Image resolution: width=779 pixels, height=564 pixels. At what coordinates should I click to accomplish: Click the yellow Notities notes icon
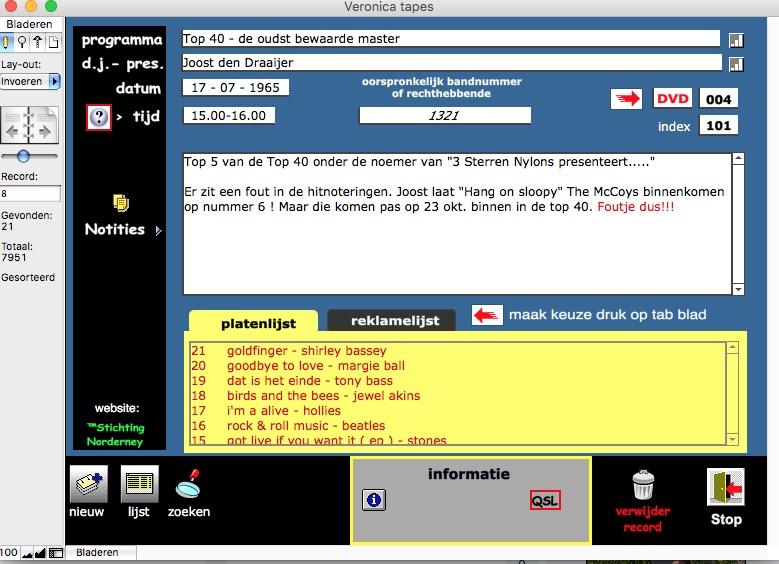click(x=121, y=202)
